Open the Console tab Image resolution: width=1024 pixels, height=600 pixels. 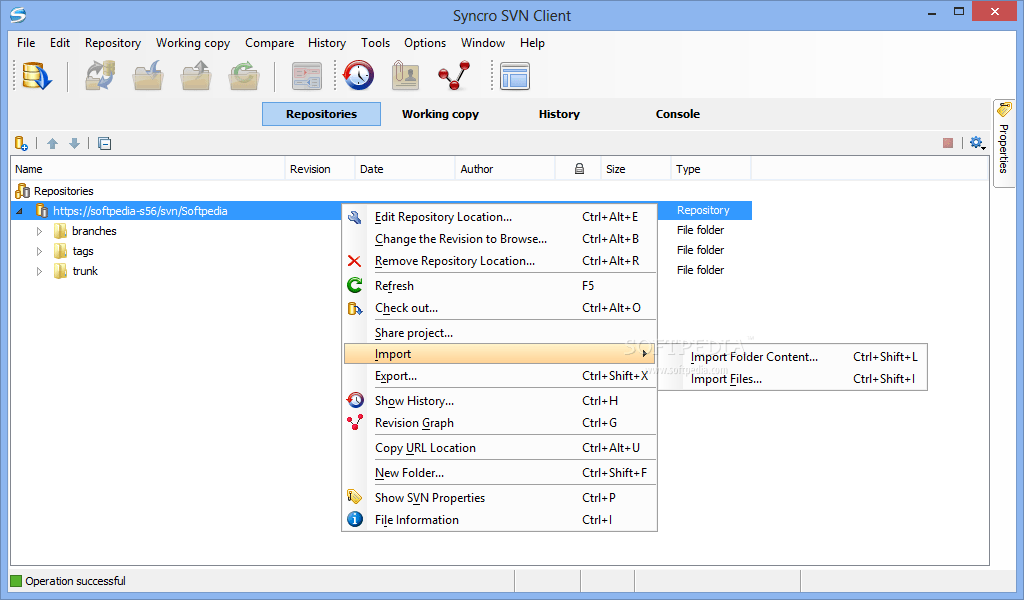pyautogui.click(x=677, y=114)
